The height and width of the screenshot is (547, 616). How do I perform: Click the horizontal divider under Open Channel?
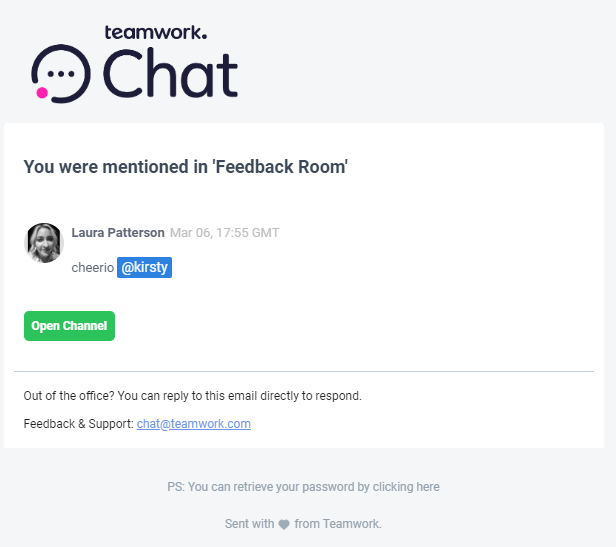(304, 371)
